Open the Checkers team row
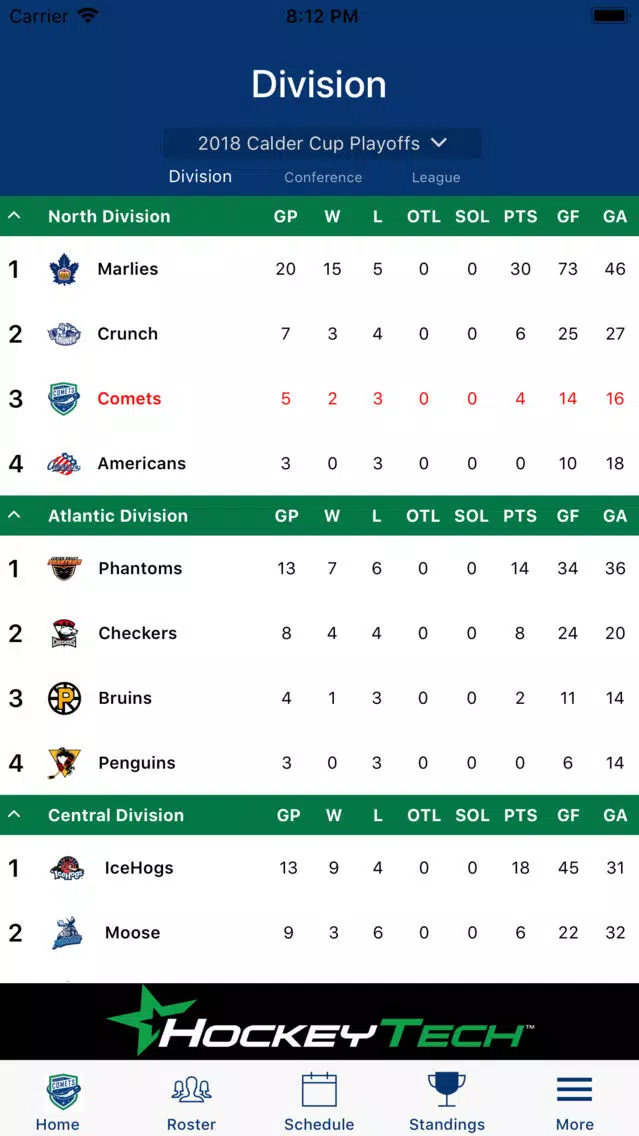Screen dimensions: 639x1136 [320, 633]
